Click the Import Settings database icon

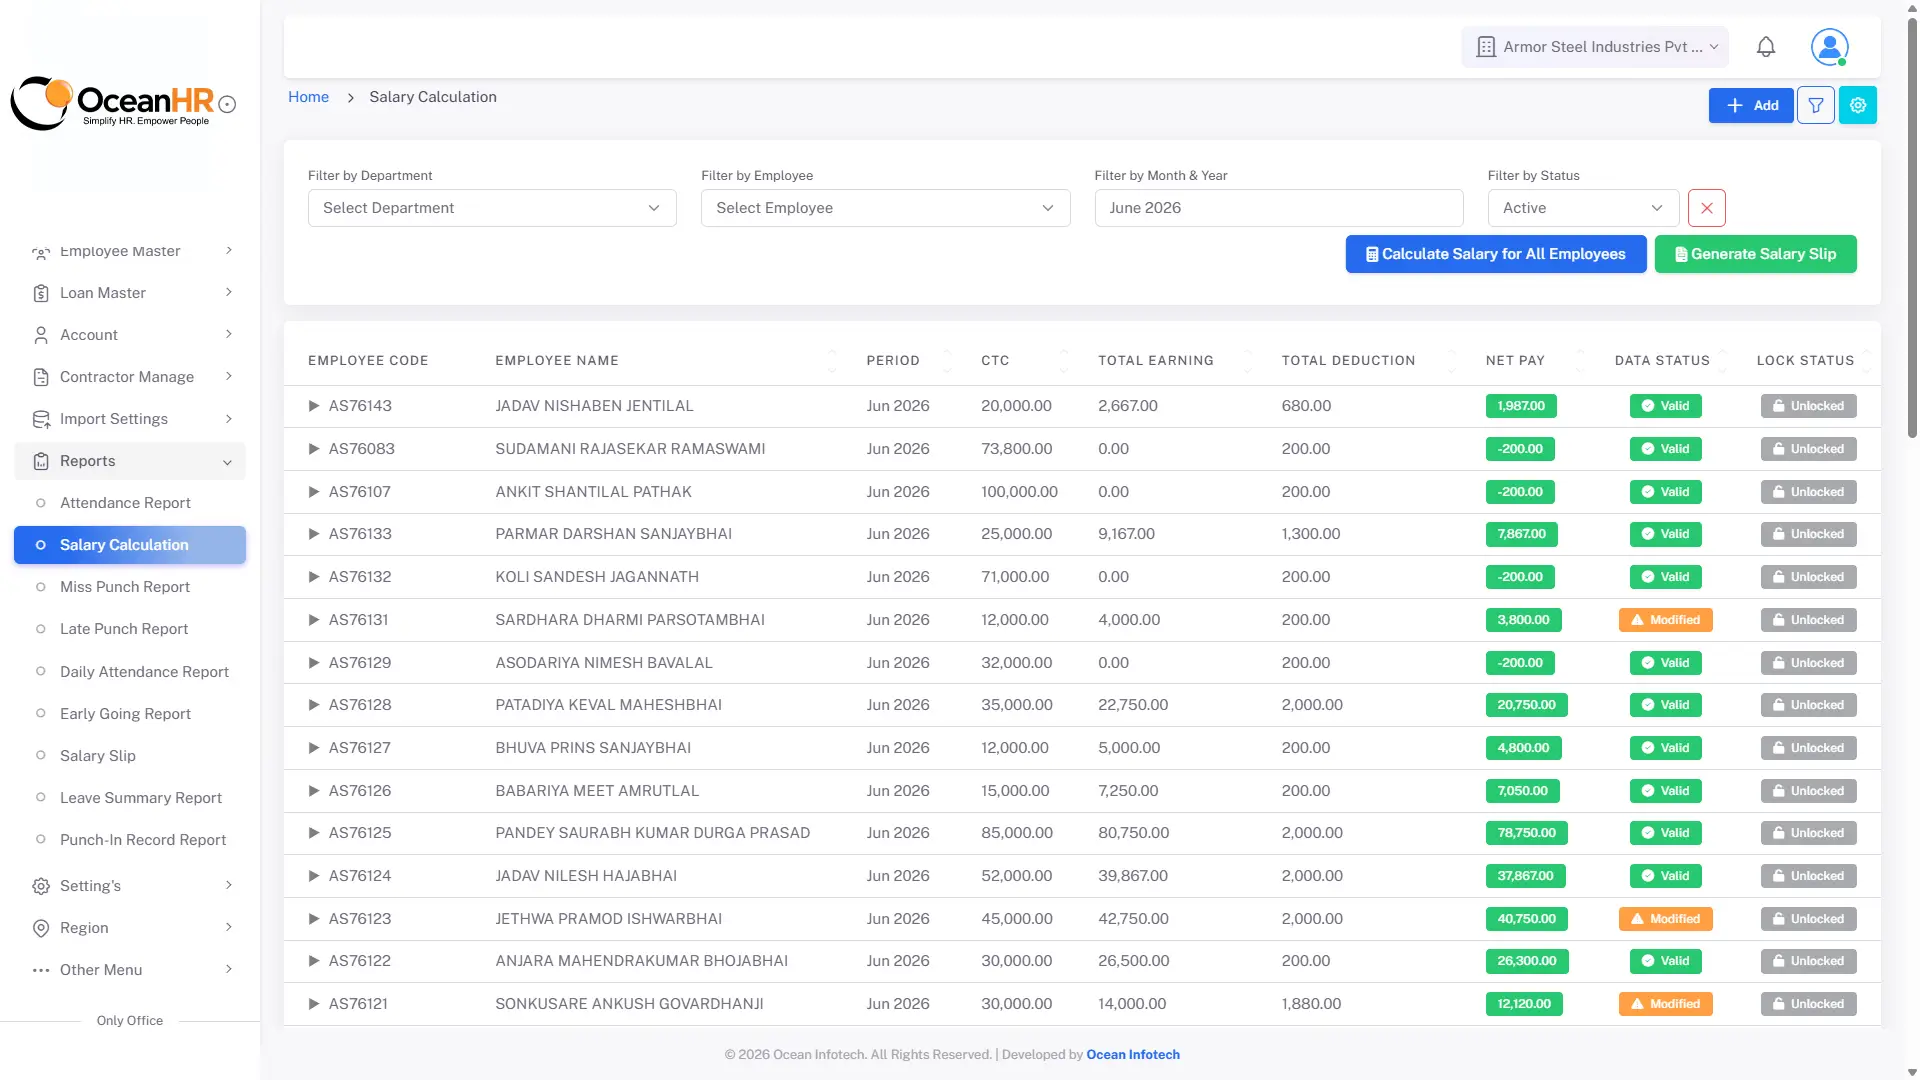click(41, 419)
